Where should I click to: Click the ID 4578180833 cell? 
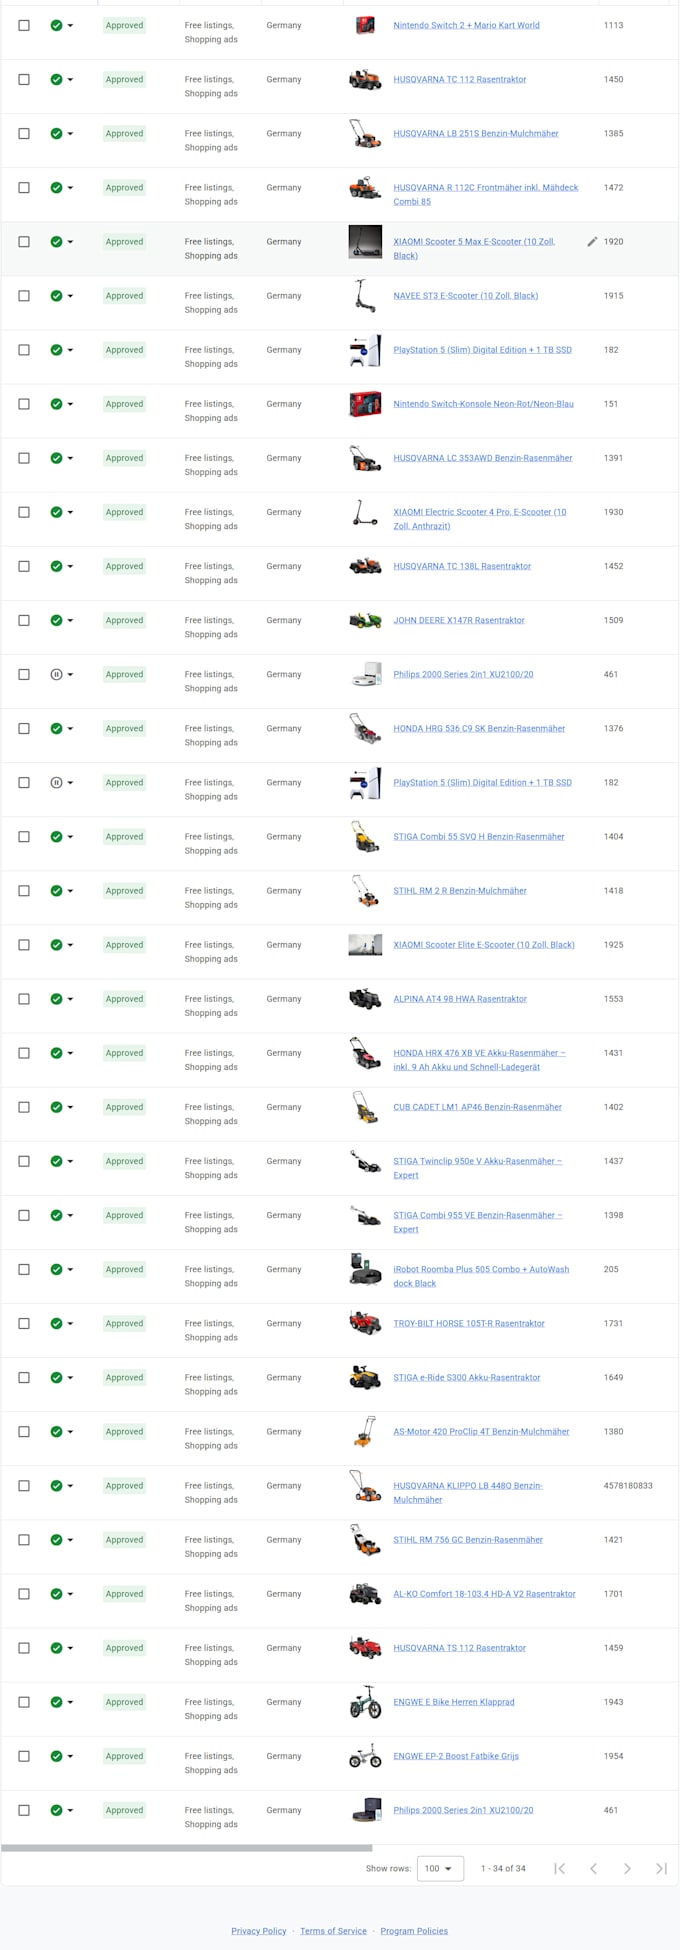tap(628, 1485)
